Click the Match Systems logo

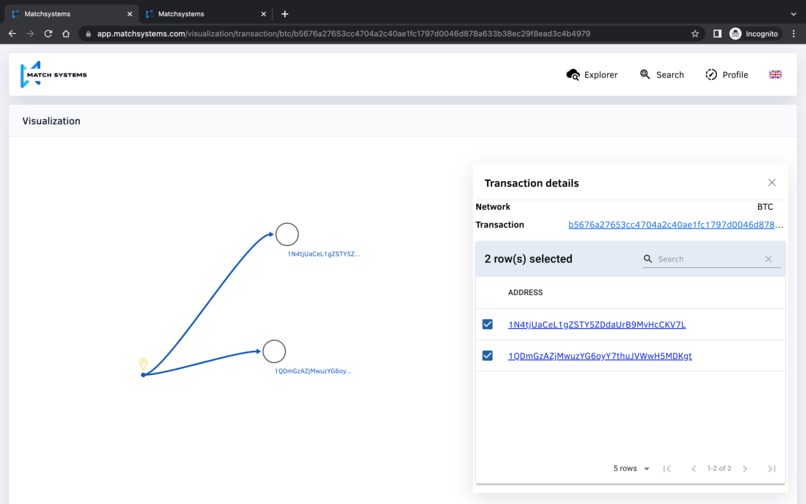[x=53, y=75]
